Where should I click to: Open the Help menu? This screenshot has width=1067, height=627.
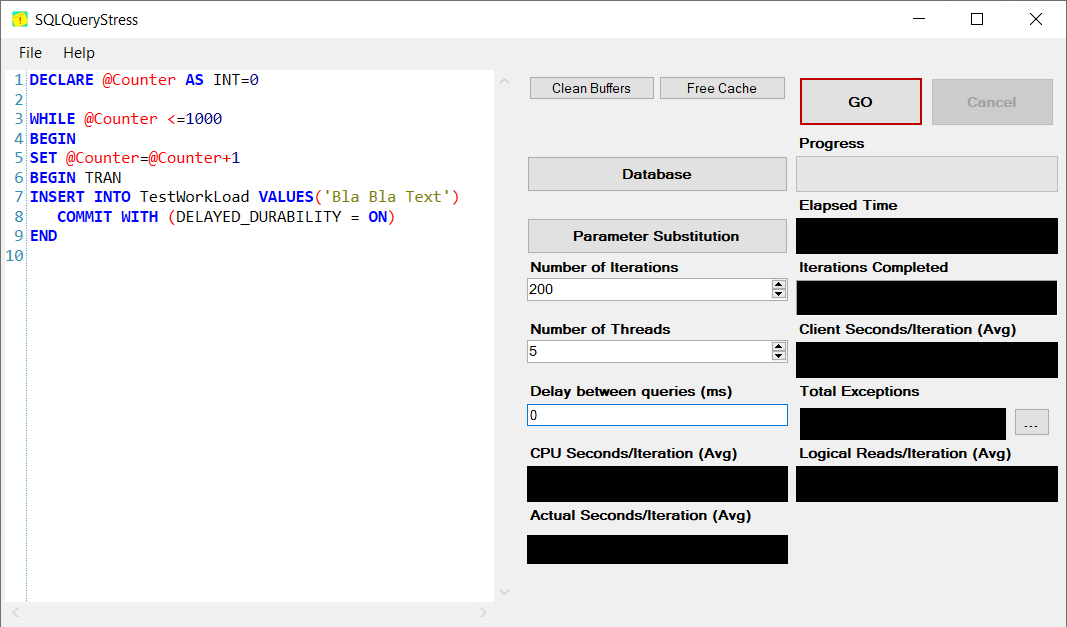pyautogui.click(x=79, y=52)
